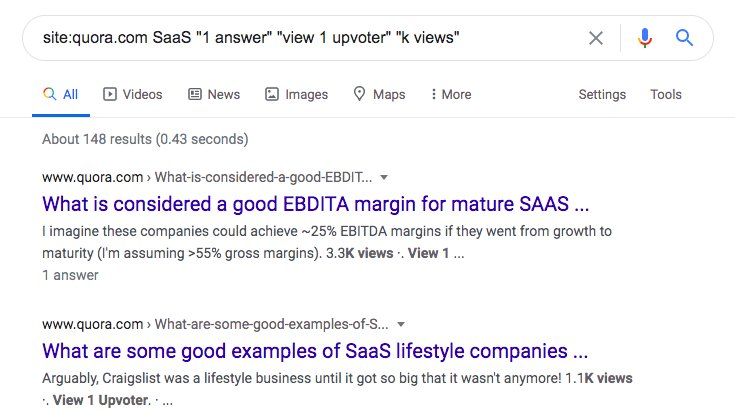735x413 pixels.
Task: Open the SaaS lifestyle companies result link
Action: click(315, 352)
